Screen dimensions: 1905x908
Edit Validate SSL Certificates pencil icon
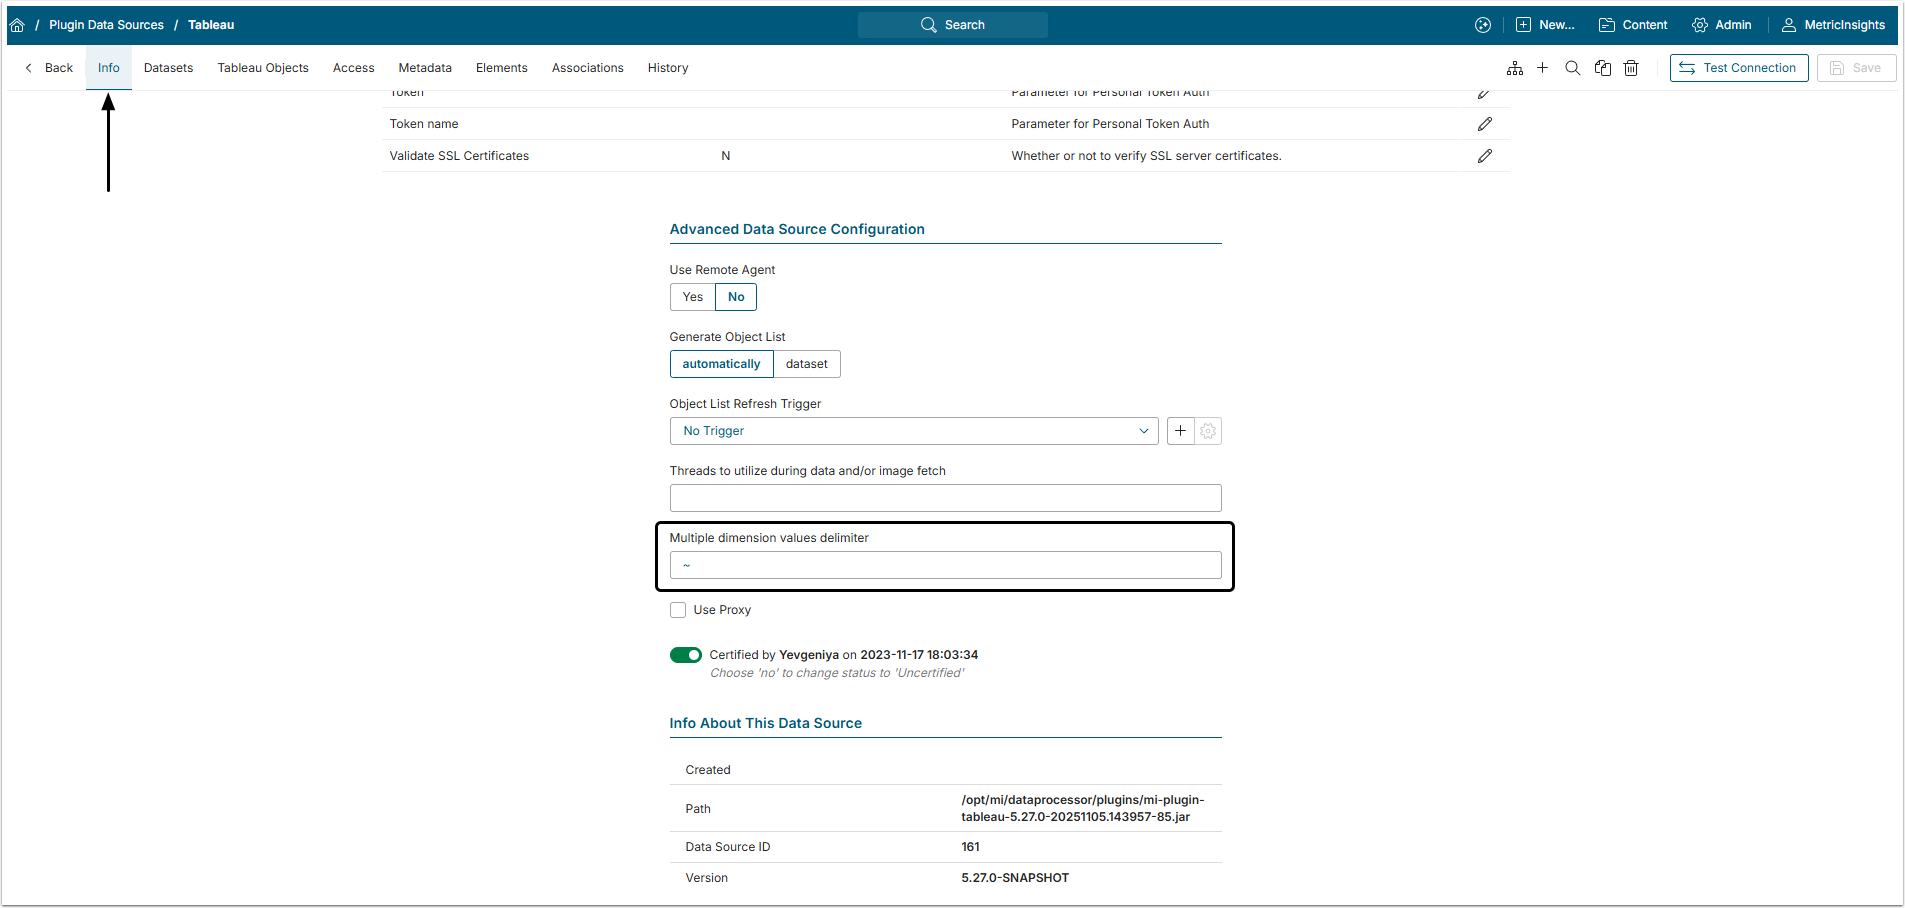click(1485, 156)
